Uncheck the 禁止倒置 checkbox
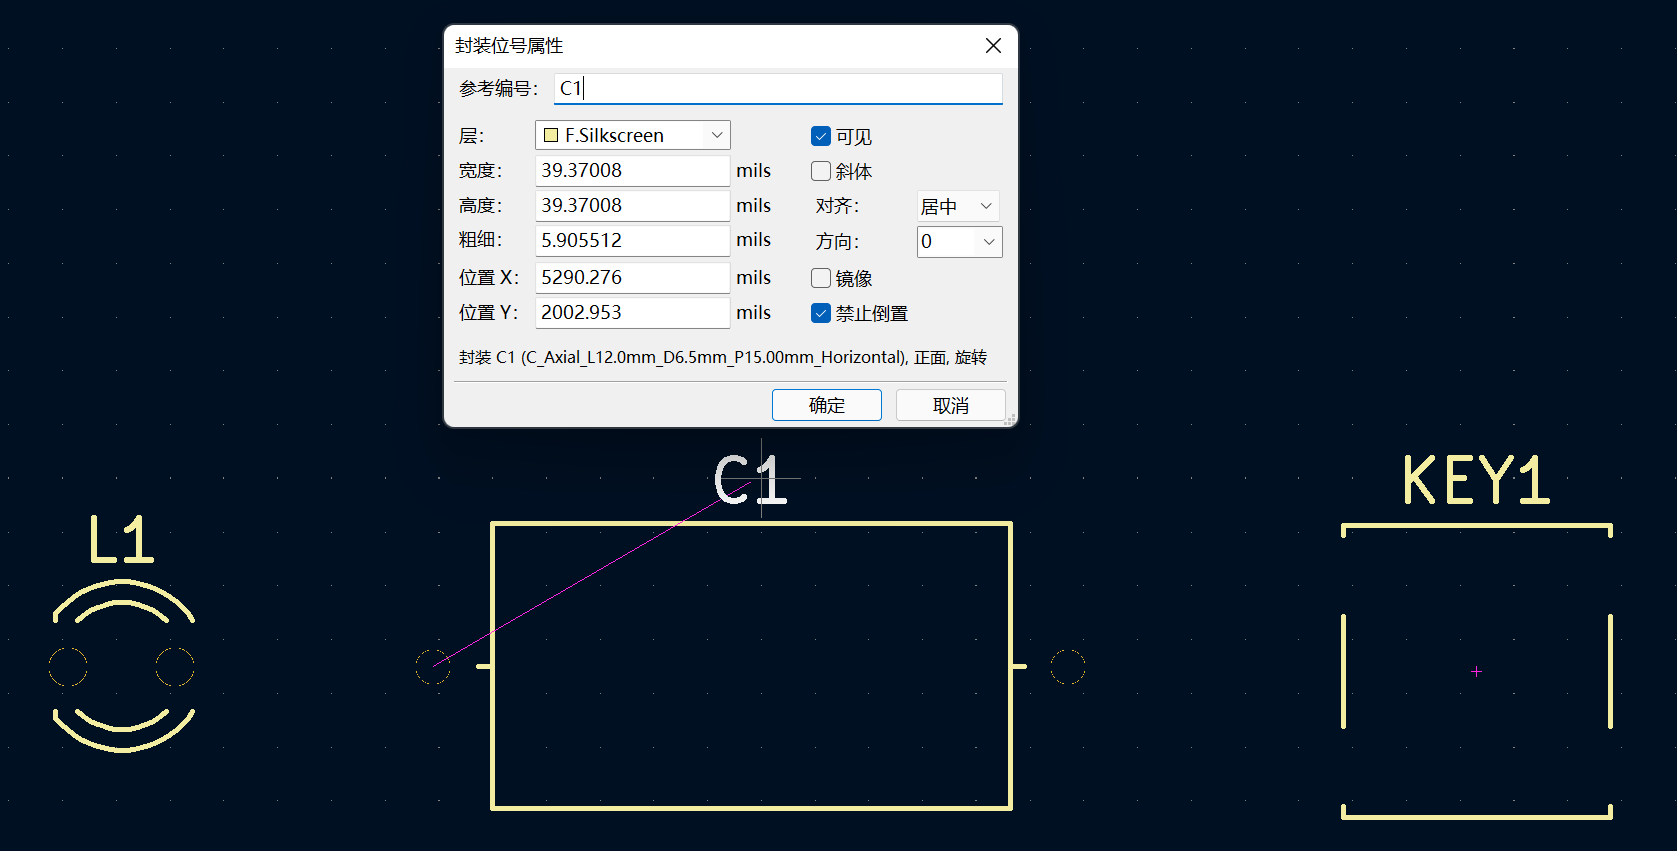 click(x=821, y=313)
